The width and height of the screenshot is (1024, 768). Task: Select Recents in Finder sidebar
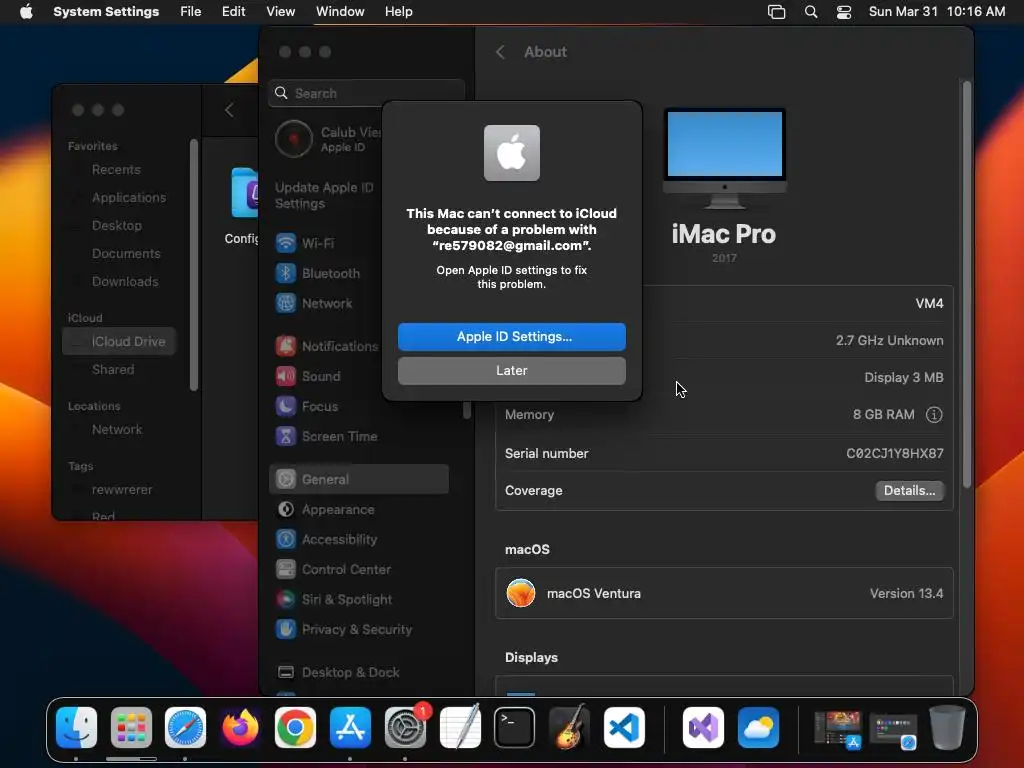(x=116, y=170)
